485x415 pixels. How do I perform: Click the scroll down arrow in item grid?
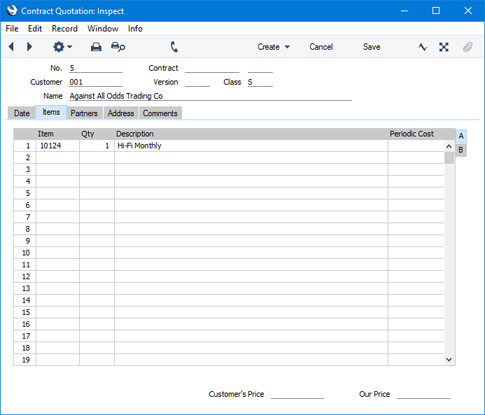449,359
